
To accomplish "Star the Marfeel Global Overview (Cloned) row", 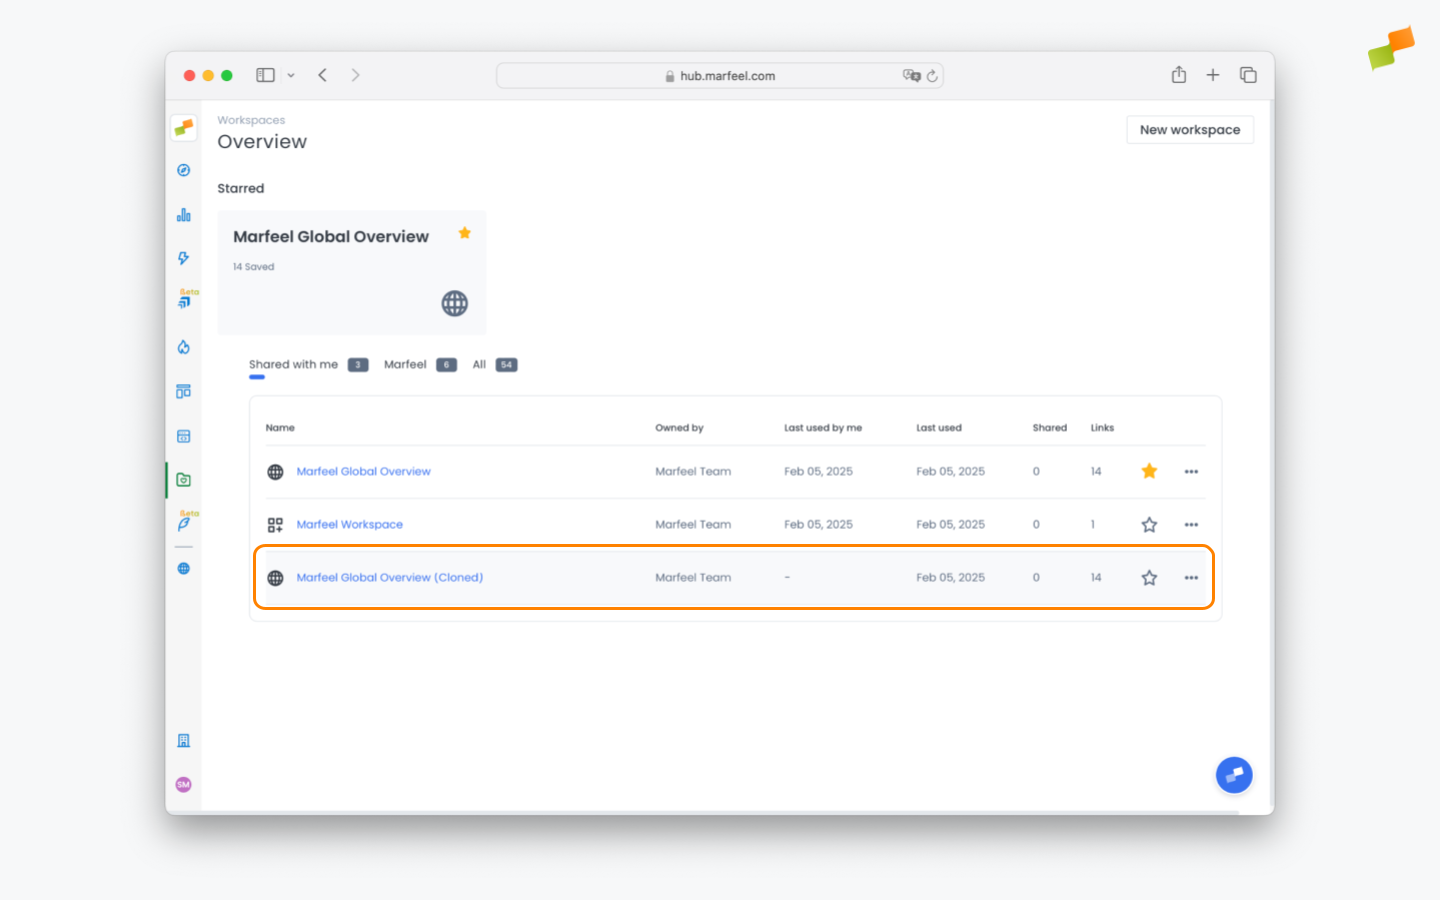I will coord(1149,578).
